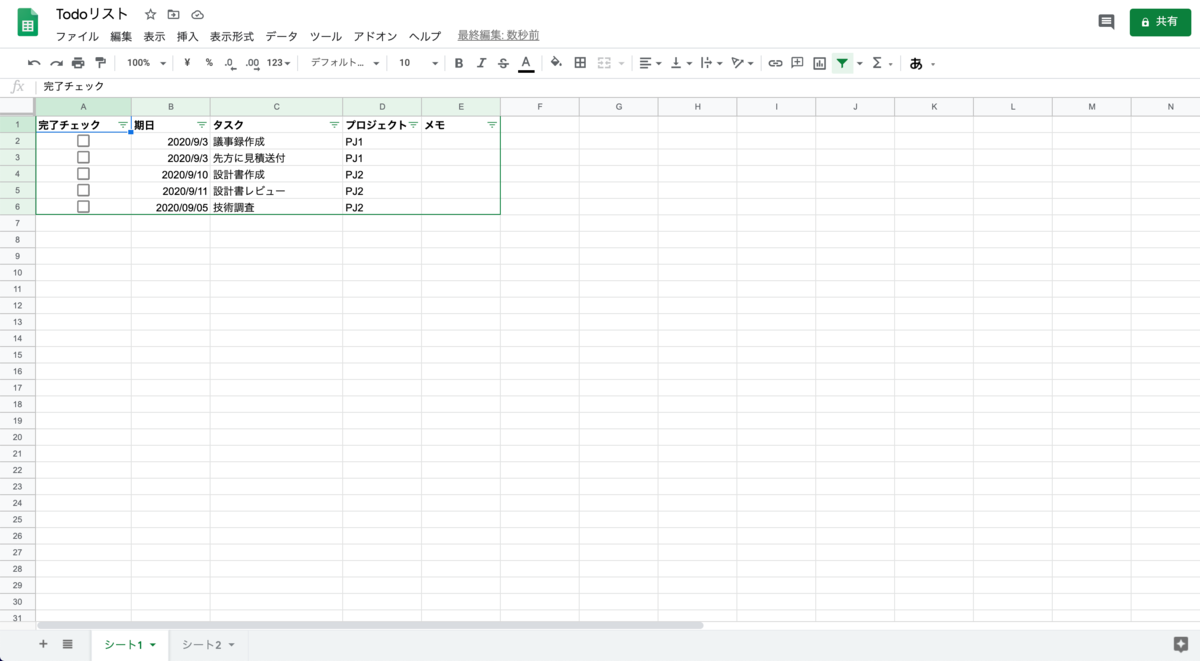Open the cell borders tool
This screenshot has height=661, width=1200.
(580, 63)
